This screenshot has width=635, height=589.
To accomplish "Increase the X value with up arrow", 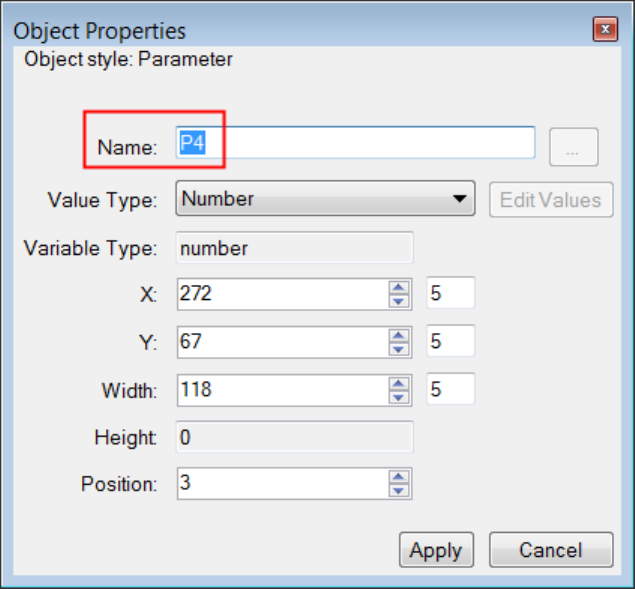I will [400, 287].
